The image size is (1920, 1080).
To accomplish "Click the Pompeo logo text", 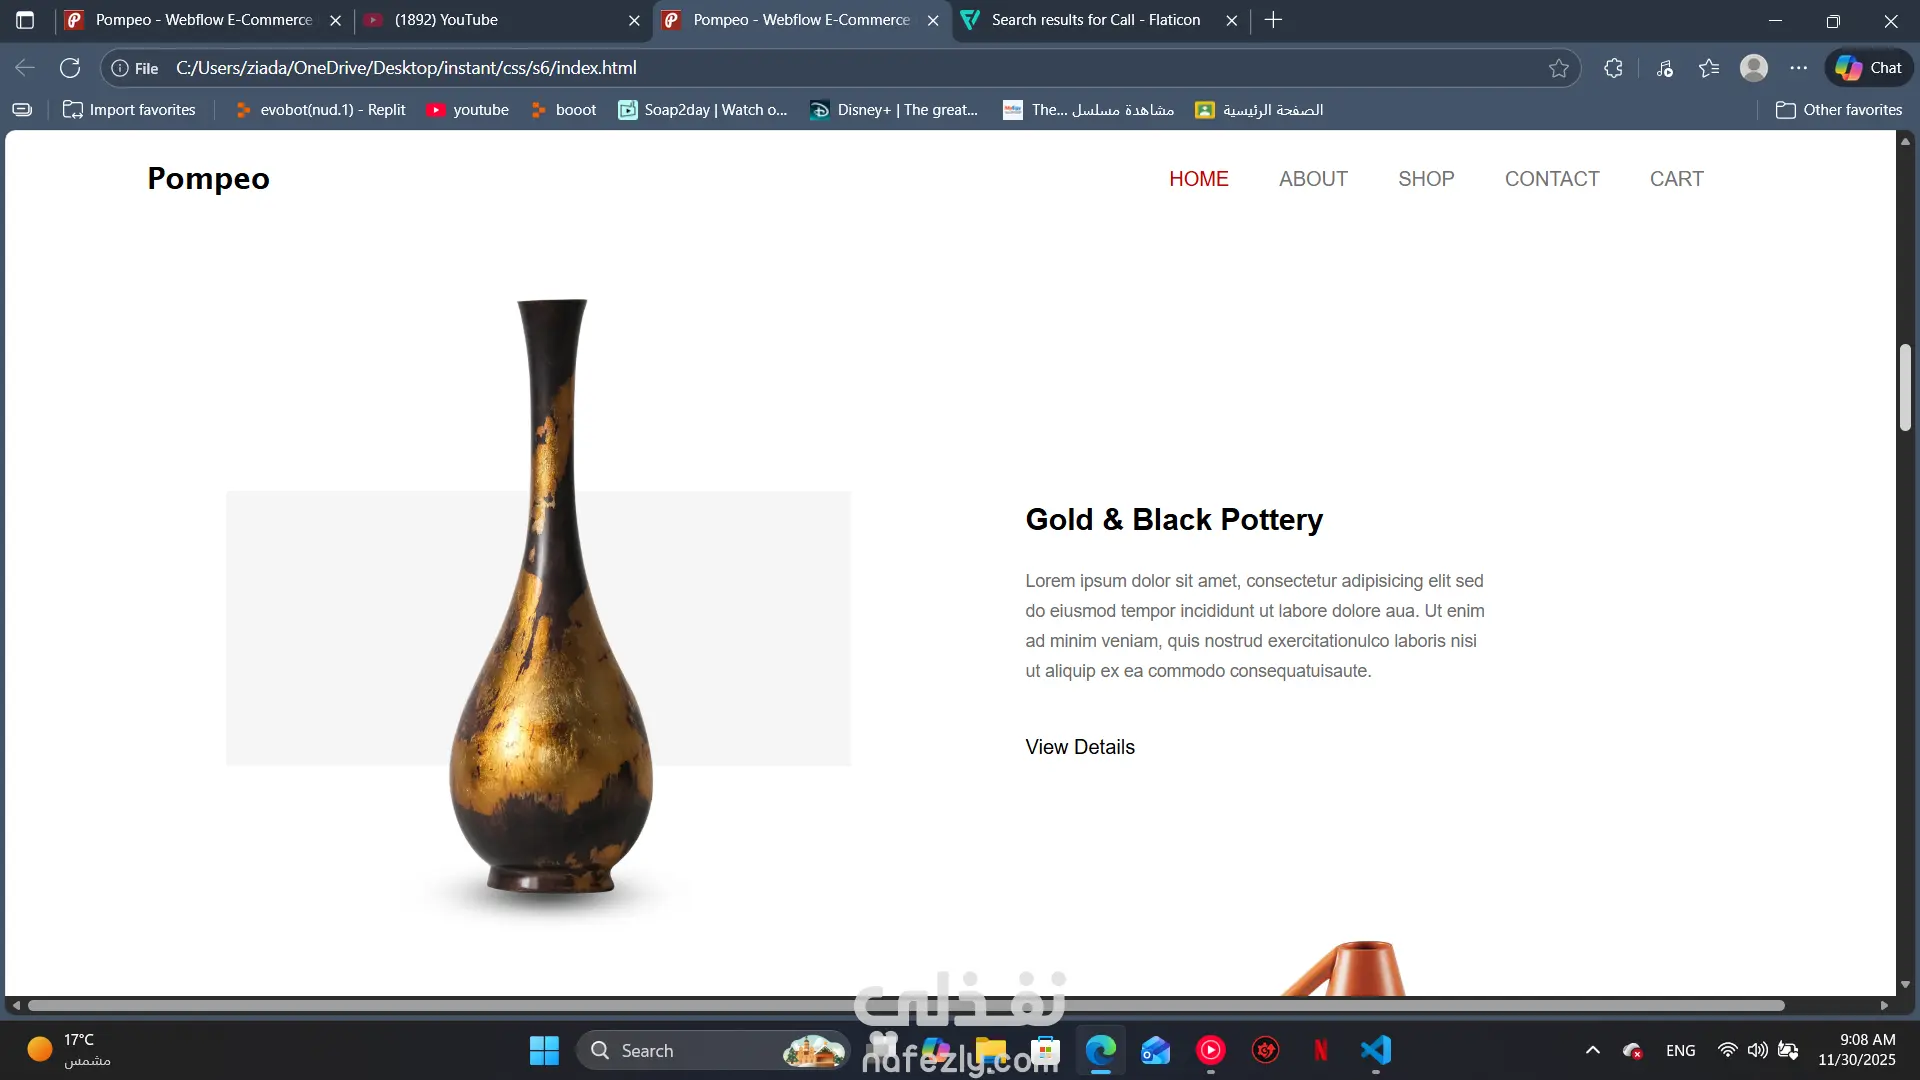I will coord(208,179).
